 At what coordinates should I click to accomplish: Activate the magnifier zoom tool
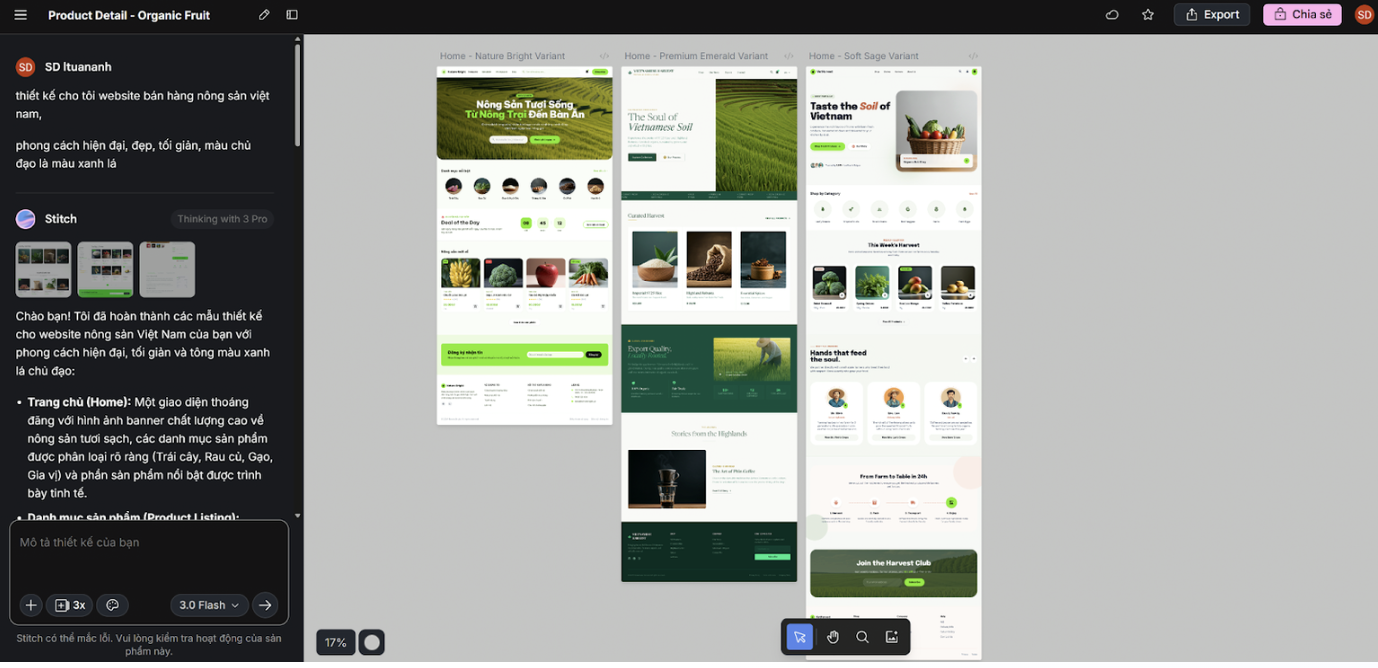click(862, 637)
